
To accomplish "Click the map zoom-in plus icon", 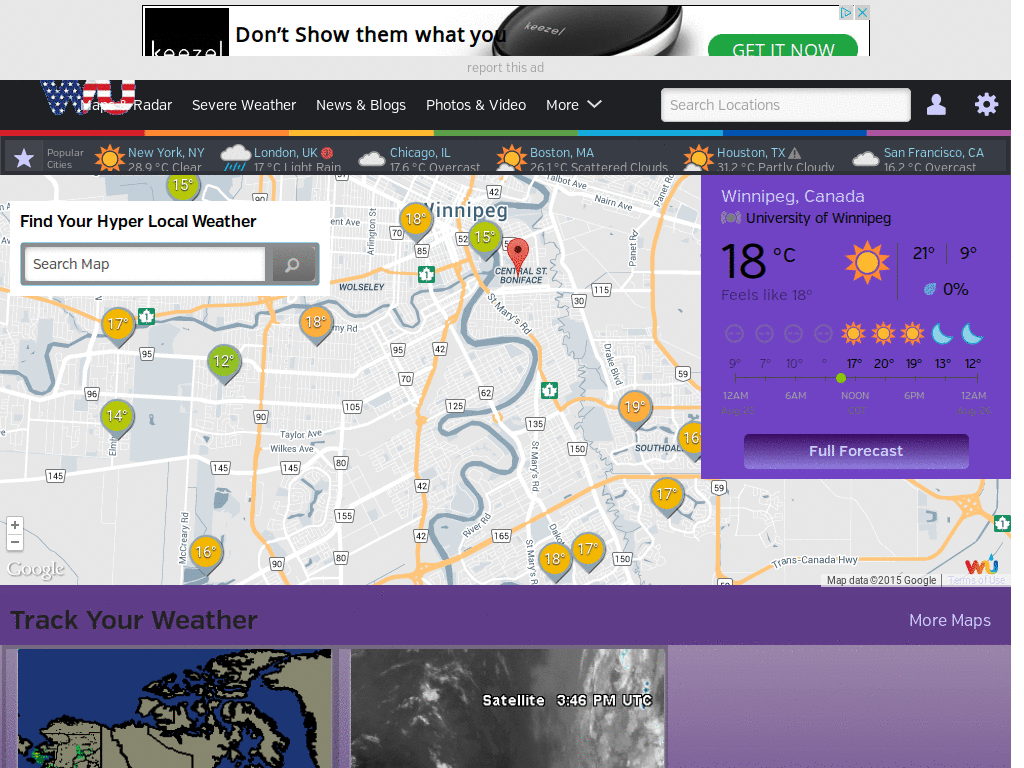I will point(15,523).
